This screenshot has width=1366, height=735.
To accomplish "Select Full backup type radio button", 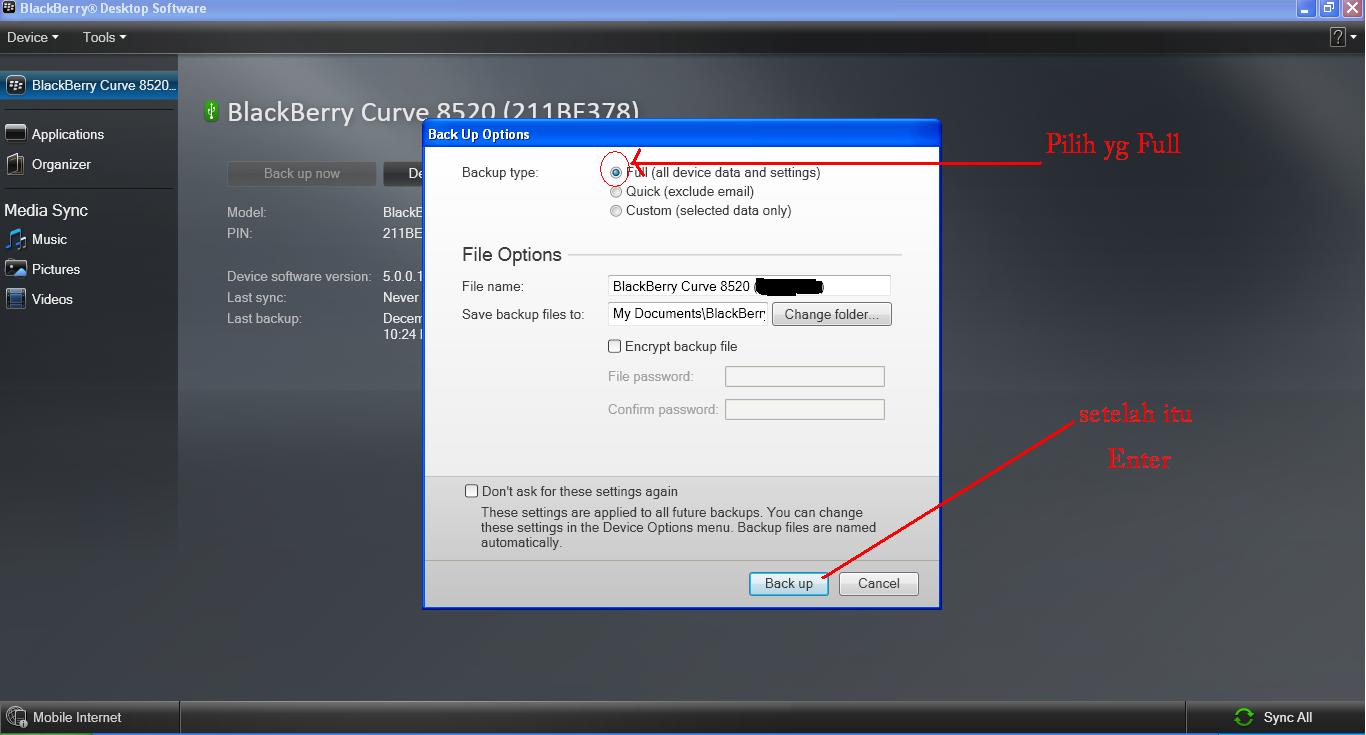I will pyautogui.click(x=616, y=173).
